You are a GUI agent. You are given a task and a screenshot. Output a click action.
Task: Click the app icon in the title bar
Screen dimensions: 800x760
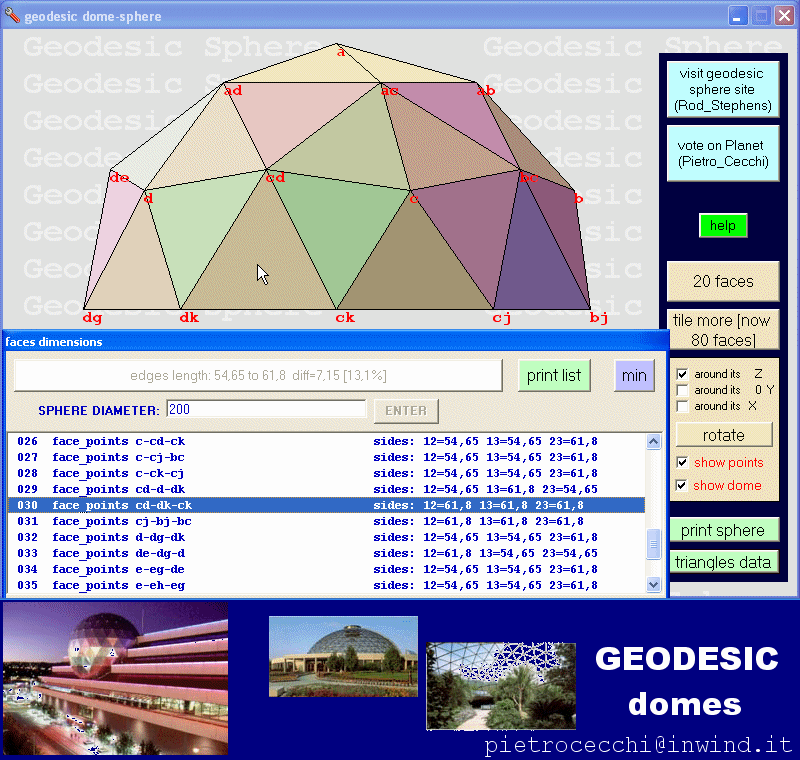tap(12, 16)
